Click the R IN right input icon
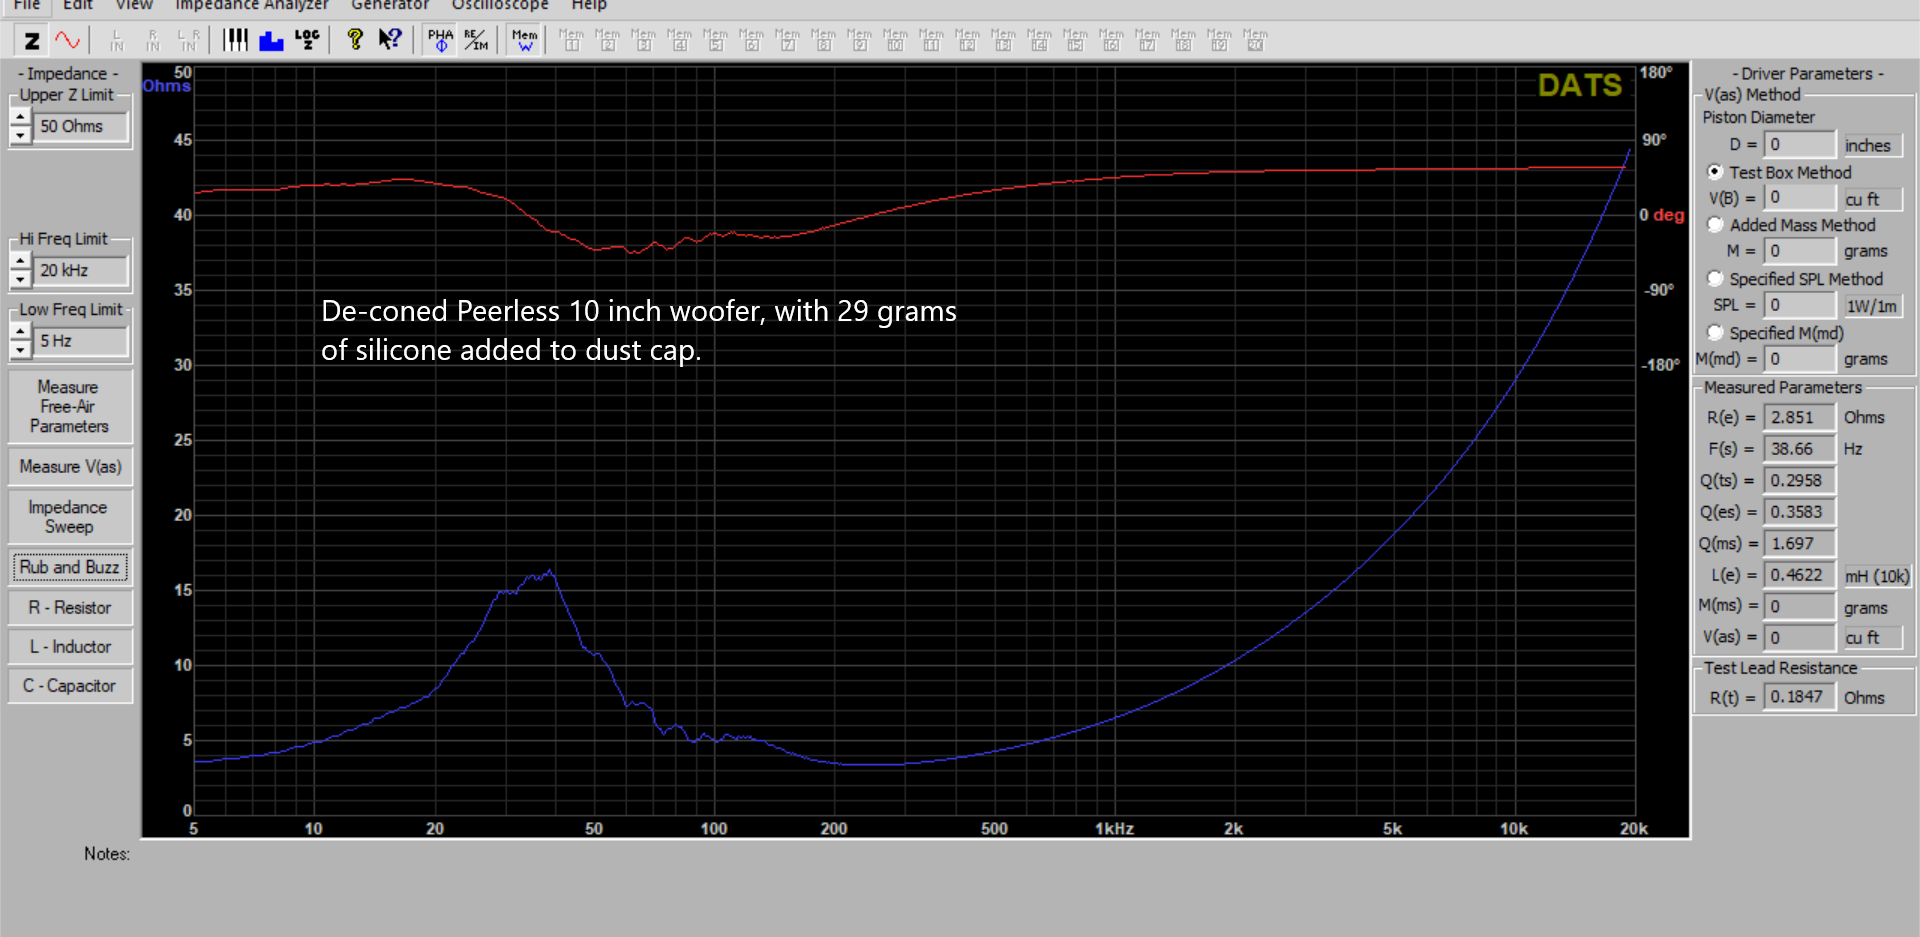 point(153,41)
